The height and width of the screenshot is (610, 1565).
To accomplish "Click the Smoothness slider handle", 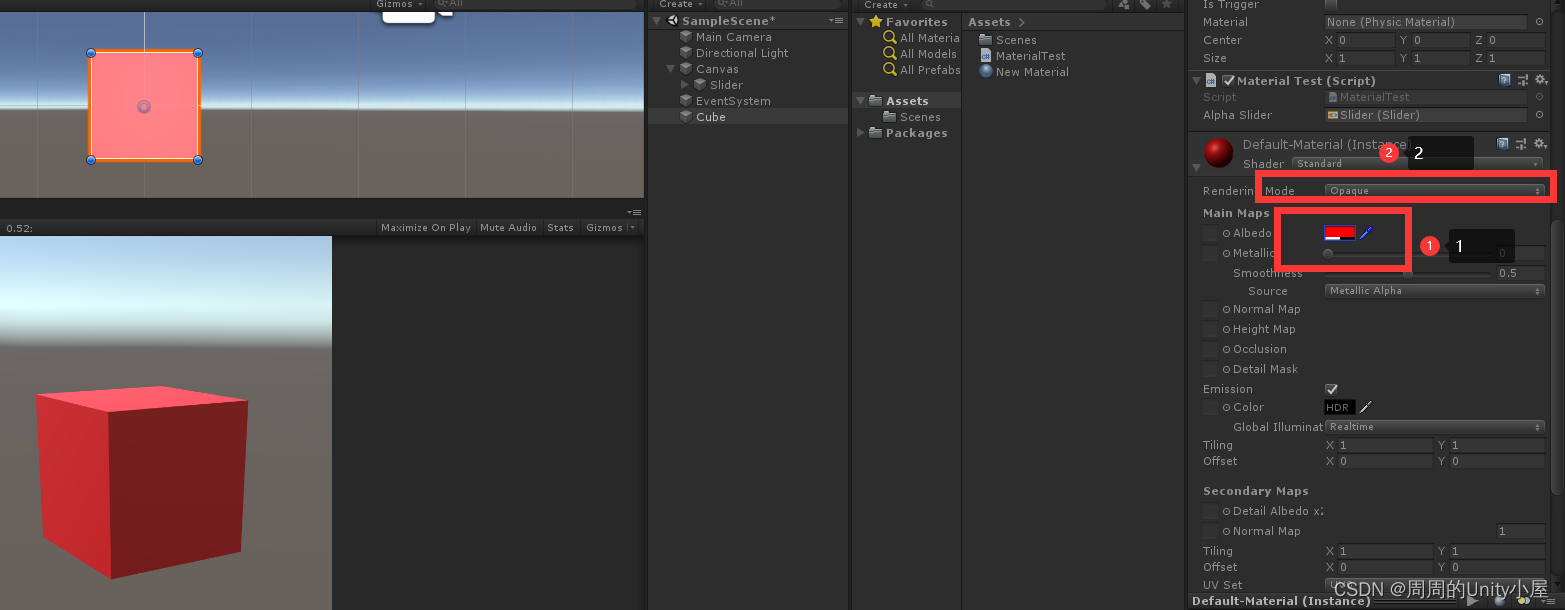I will [1408, 273].
